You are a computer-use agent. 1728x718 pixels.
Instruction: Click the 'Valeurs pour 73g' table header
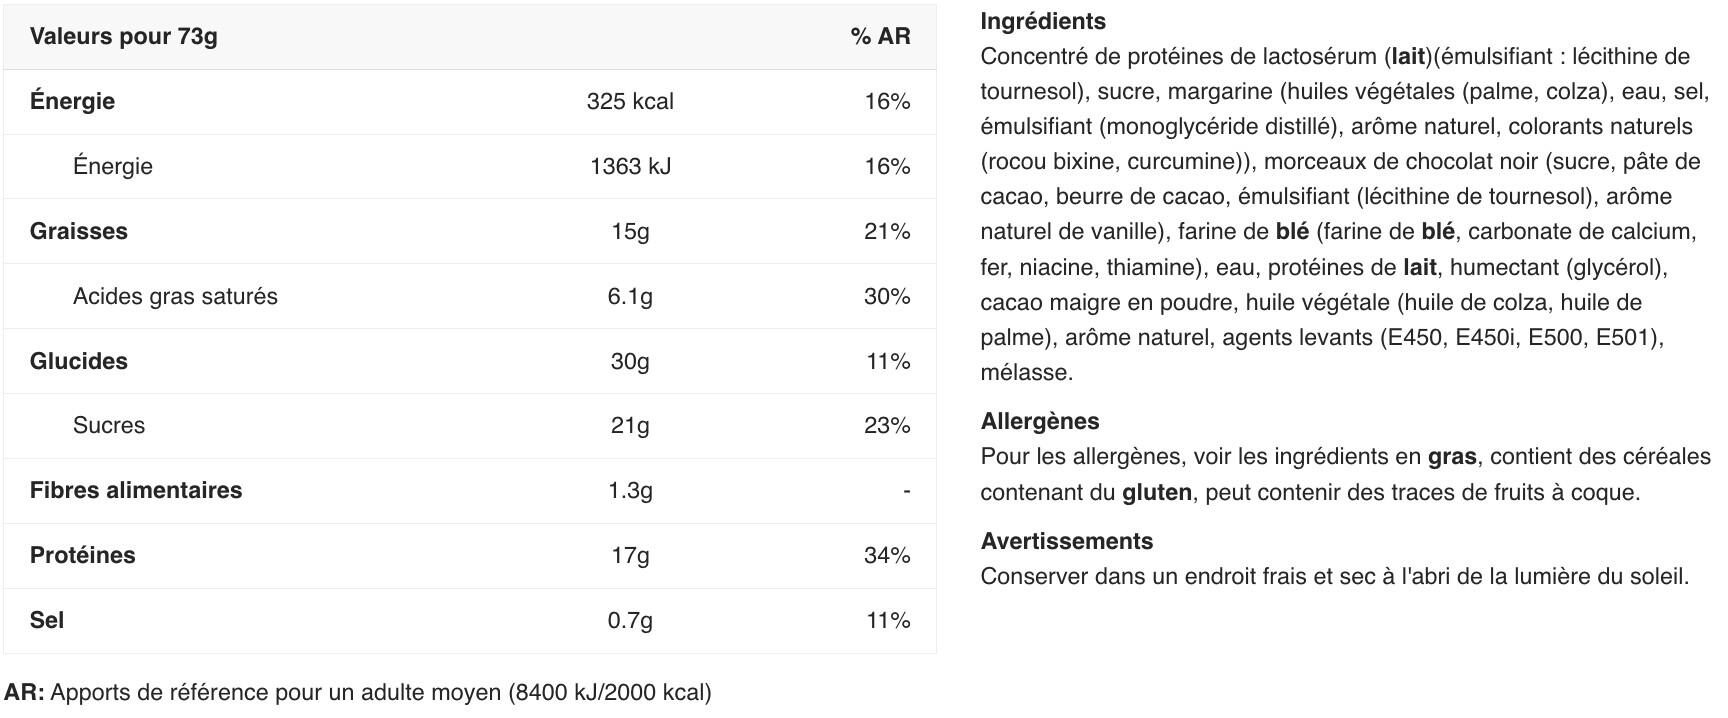click(x=123, y=36)
